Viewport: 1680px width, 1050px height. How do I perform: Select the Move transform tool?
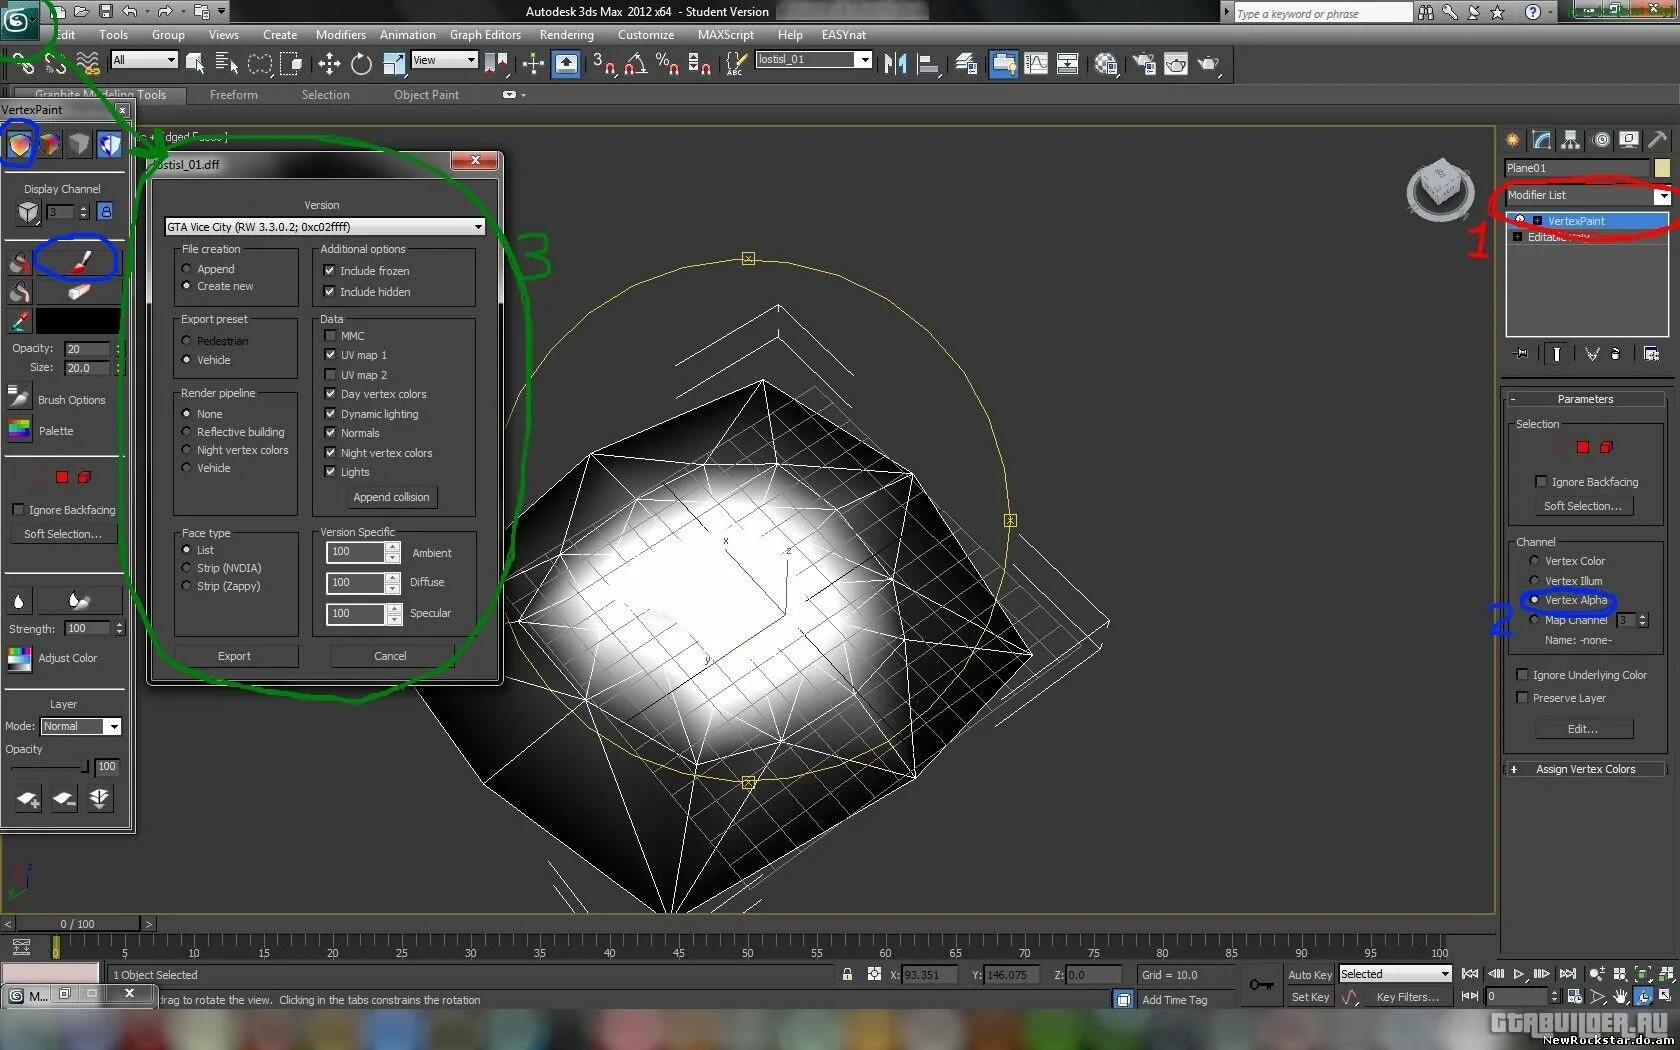point(329,64)
